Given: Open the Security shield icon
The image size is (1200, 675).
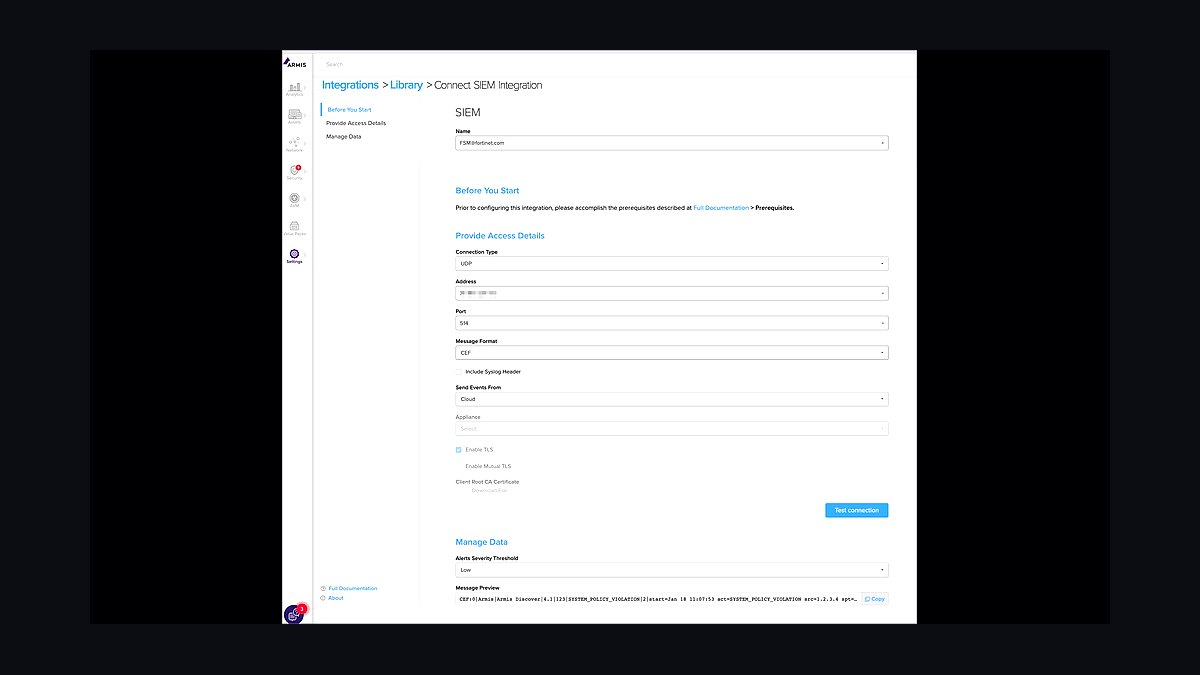Looking at the screenshot, I should click(x=294, y=170).
